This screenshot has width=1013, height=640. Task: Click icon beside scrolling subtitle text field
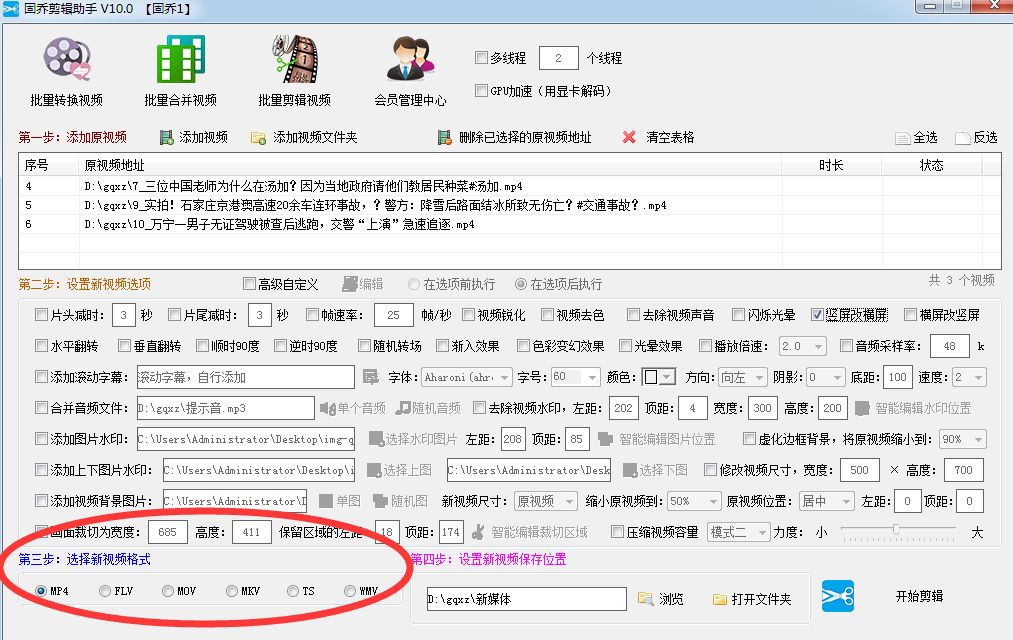click(x=370, y=377)
